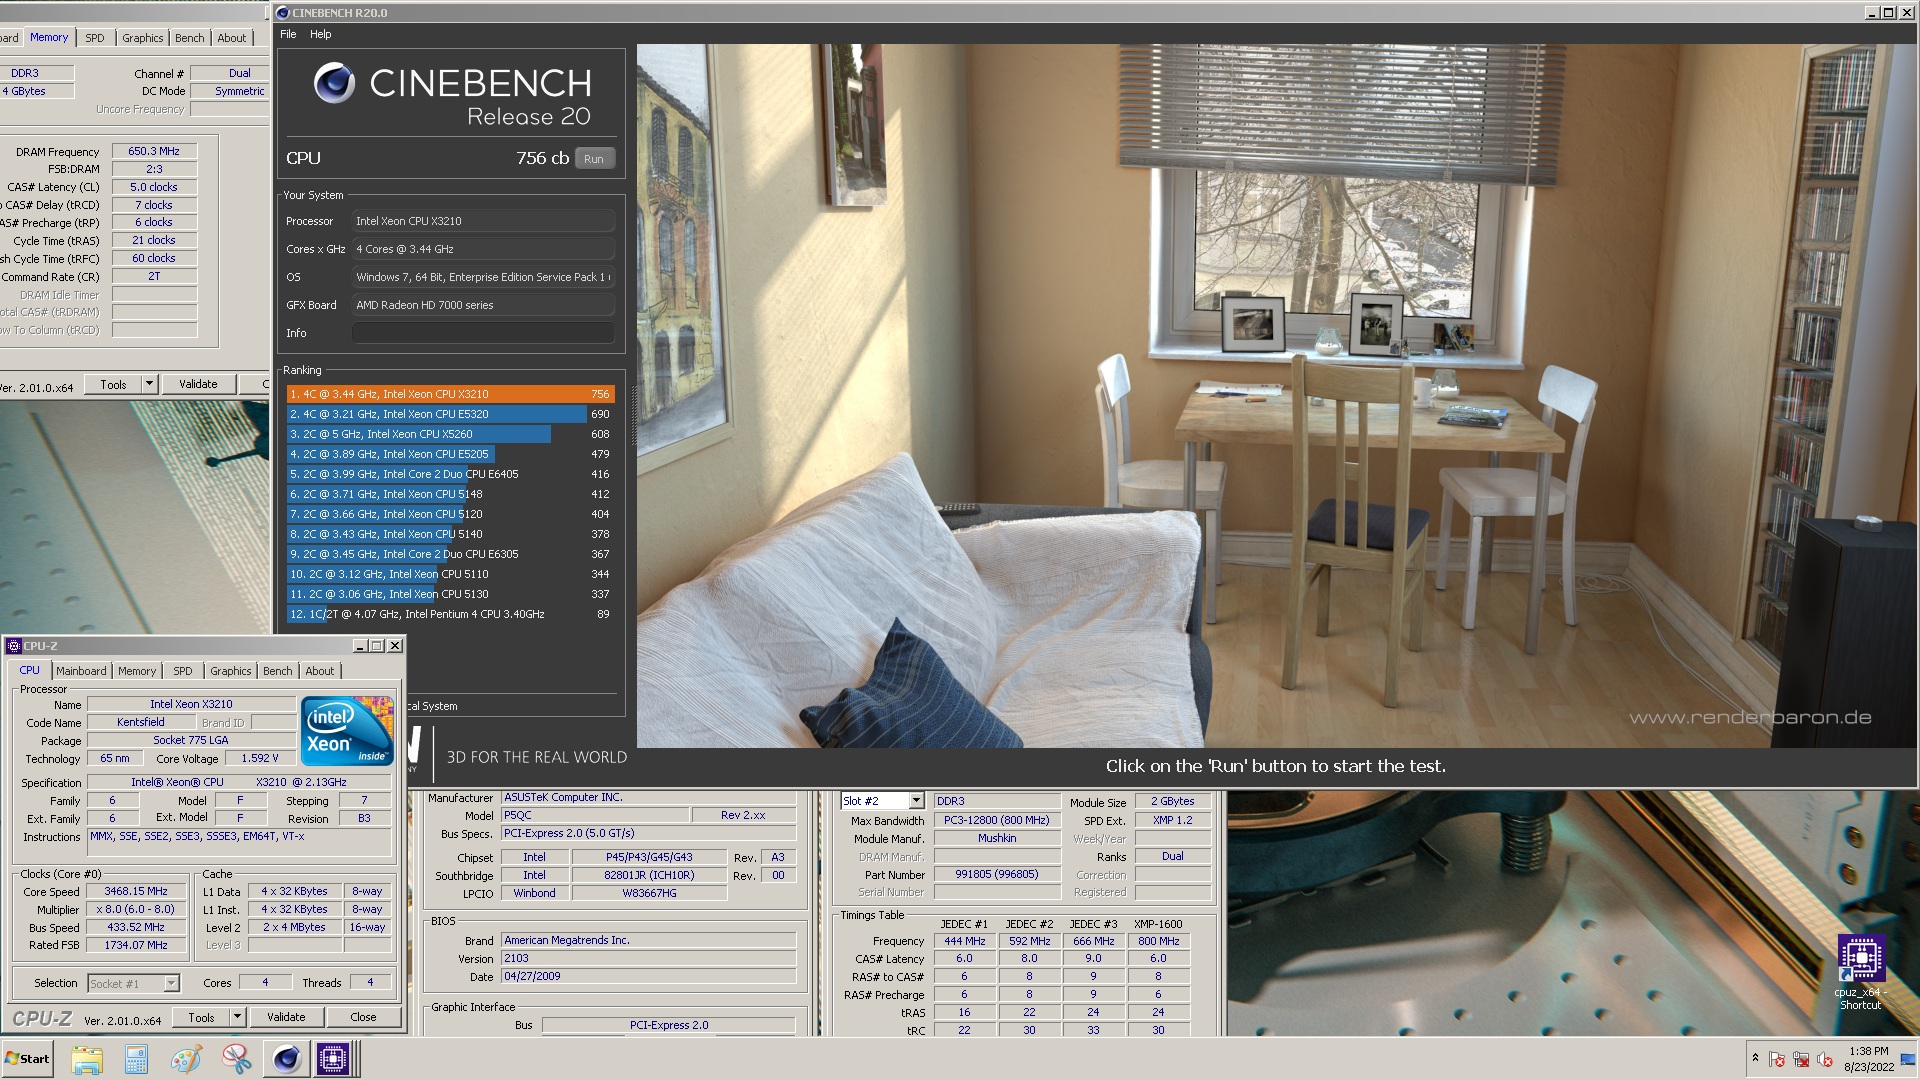The height and width of the screenshot is (1080, 1920).
Task: Open the File menu in Cinebench
Action: (288, 34)
